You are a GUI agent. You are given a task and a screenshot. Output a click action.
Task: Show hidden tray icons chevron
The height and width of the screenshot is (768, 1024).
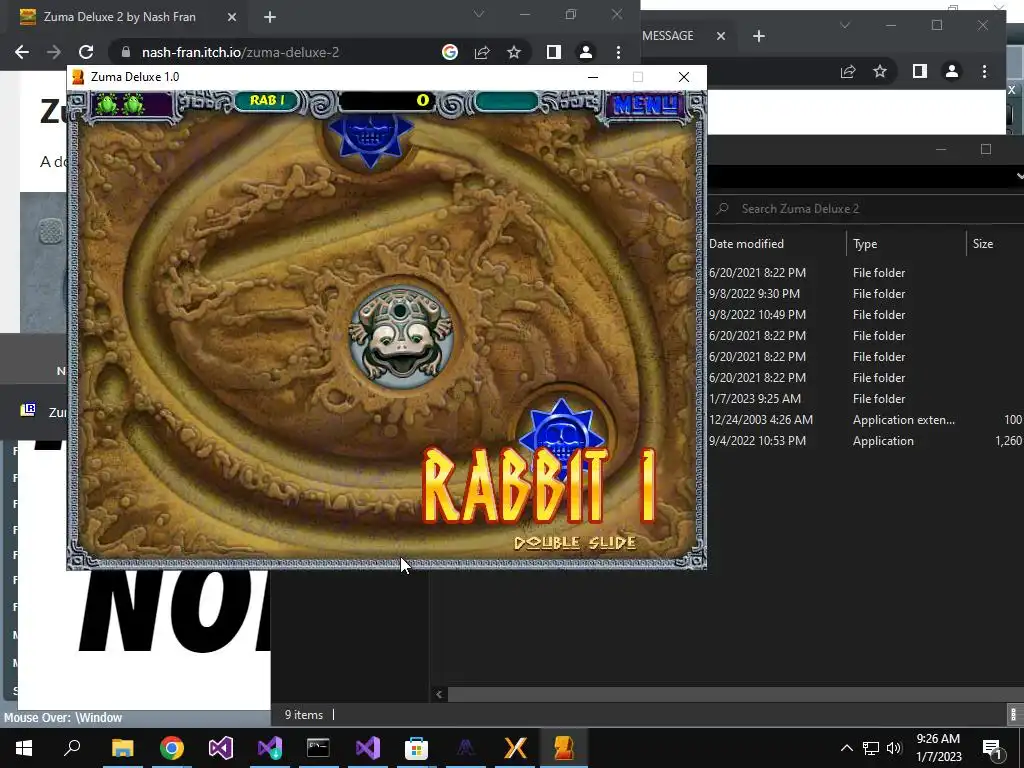[846, 748]
